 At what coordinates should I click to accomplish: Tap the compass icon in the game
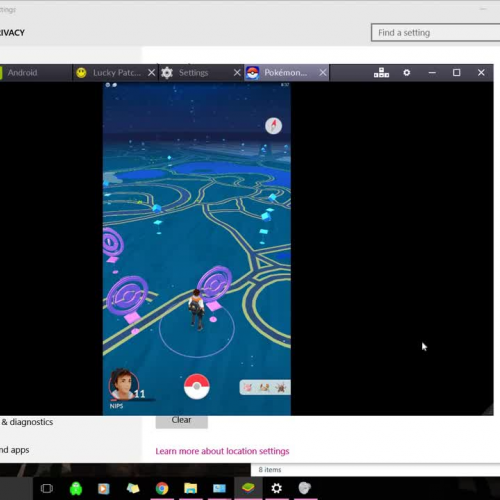[273, 126]
